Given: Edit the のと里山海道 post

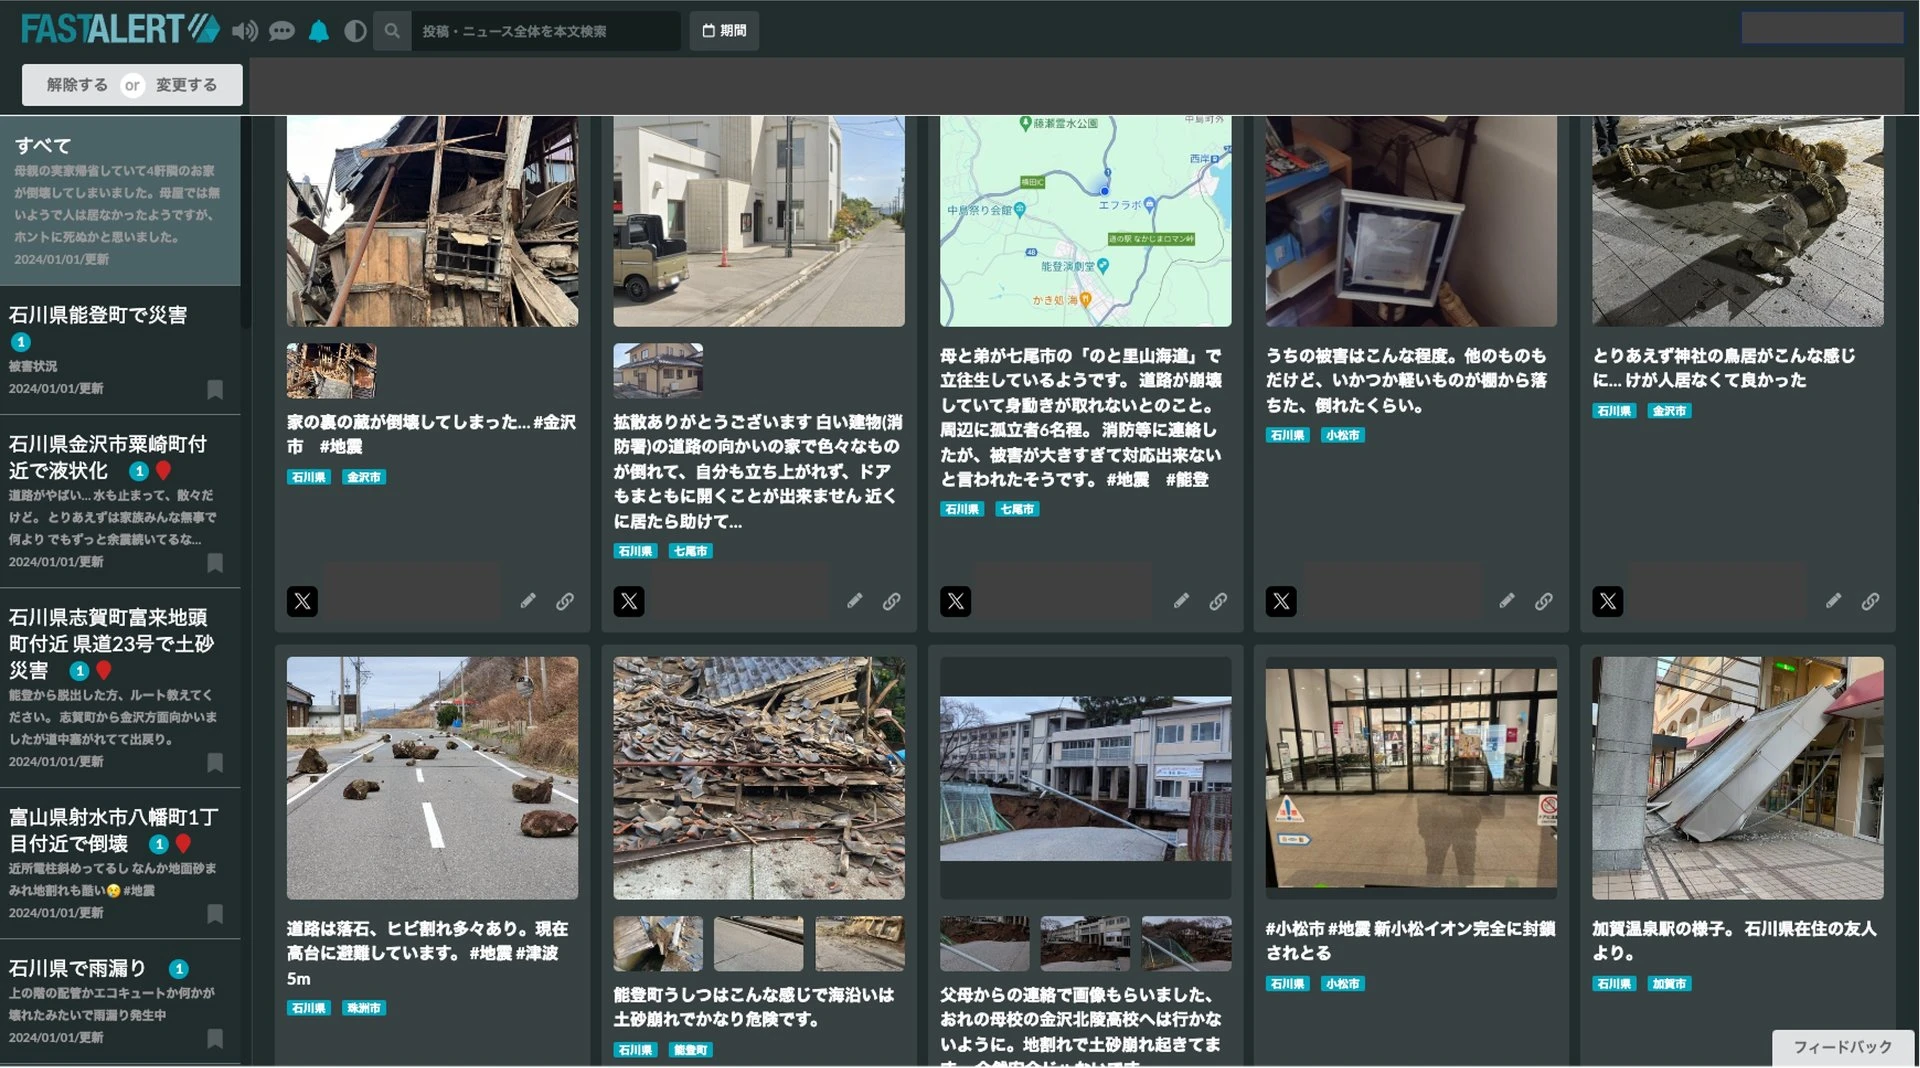Looking at the screenshot, I should pos(1181,601).
